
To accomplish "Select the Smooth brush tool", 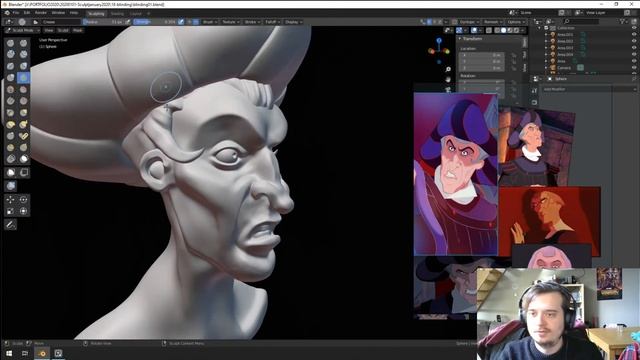I will [11, 89].
